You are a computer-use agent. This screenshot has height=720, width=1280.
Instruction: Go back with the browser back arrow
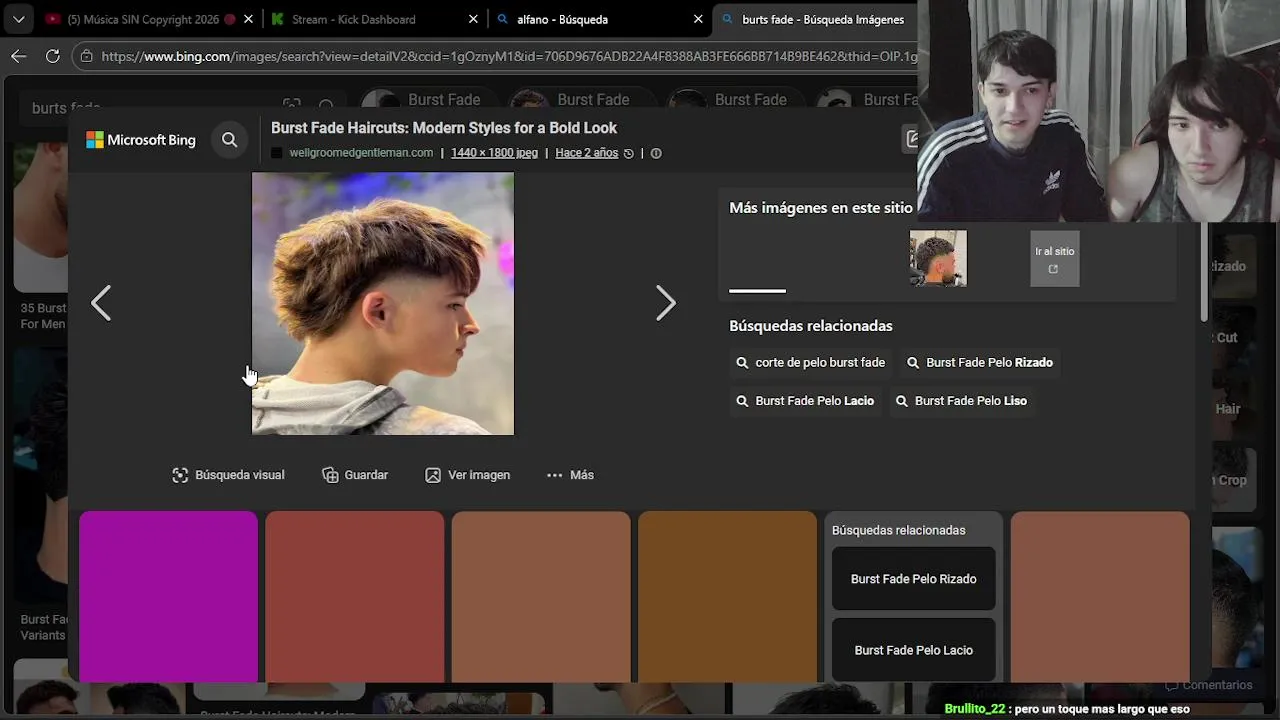click(18, 56)
